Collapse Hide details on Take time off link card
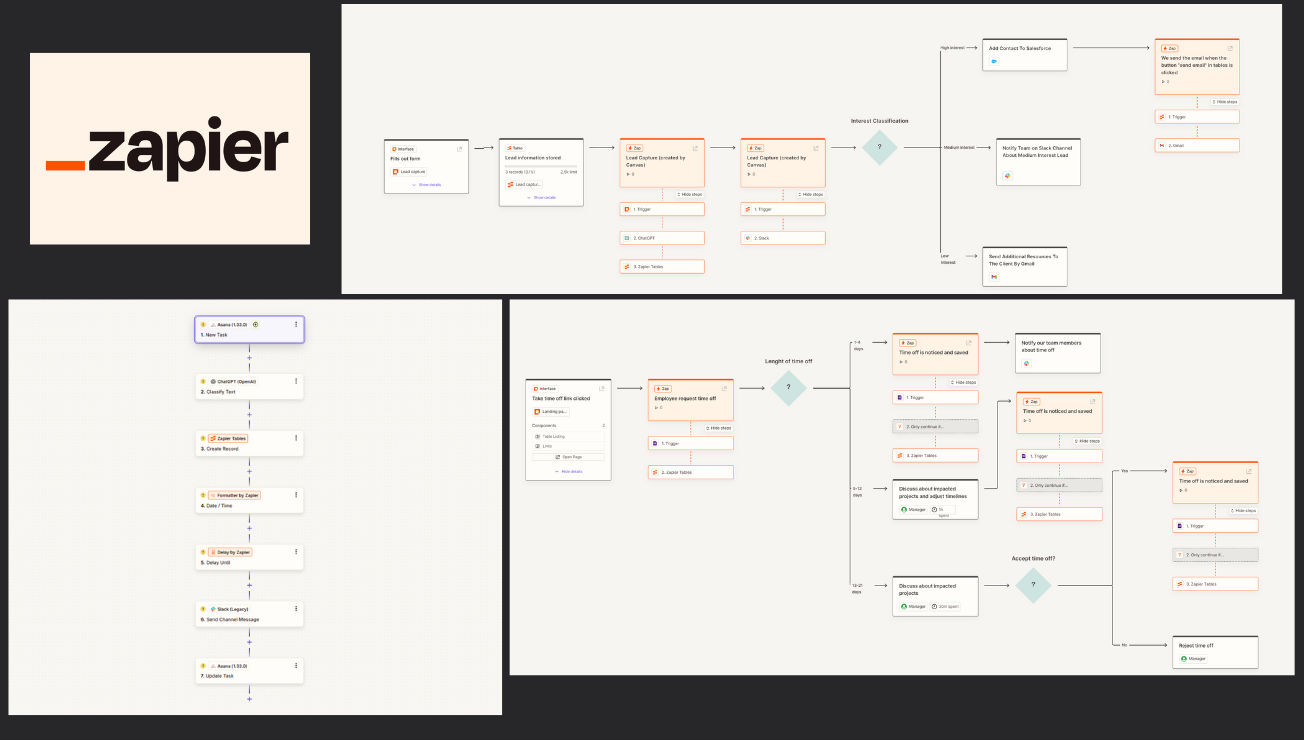This screenshot has height=740, width=1304. [x=569, y=471]
